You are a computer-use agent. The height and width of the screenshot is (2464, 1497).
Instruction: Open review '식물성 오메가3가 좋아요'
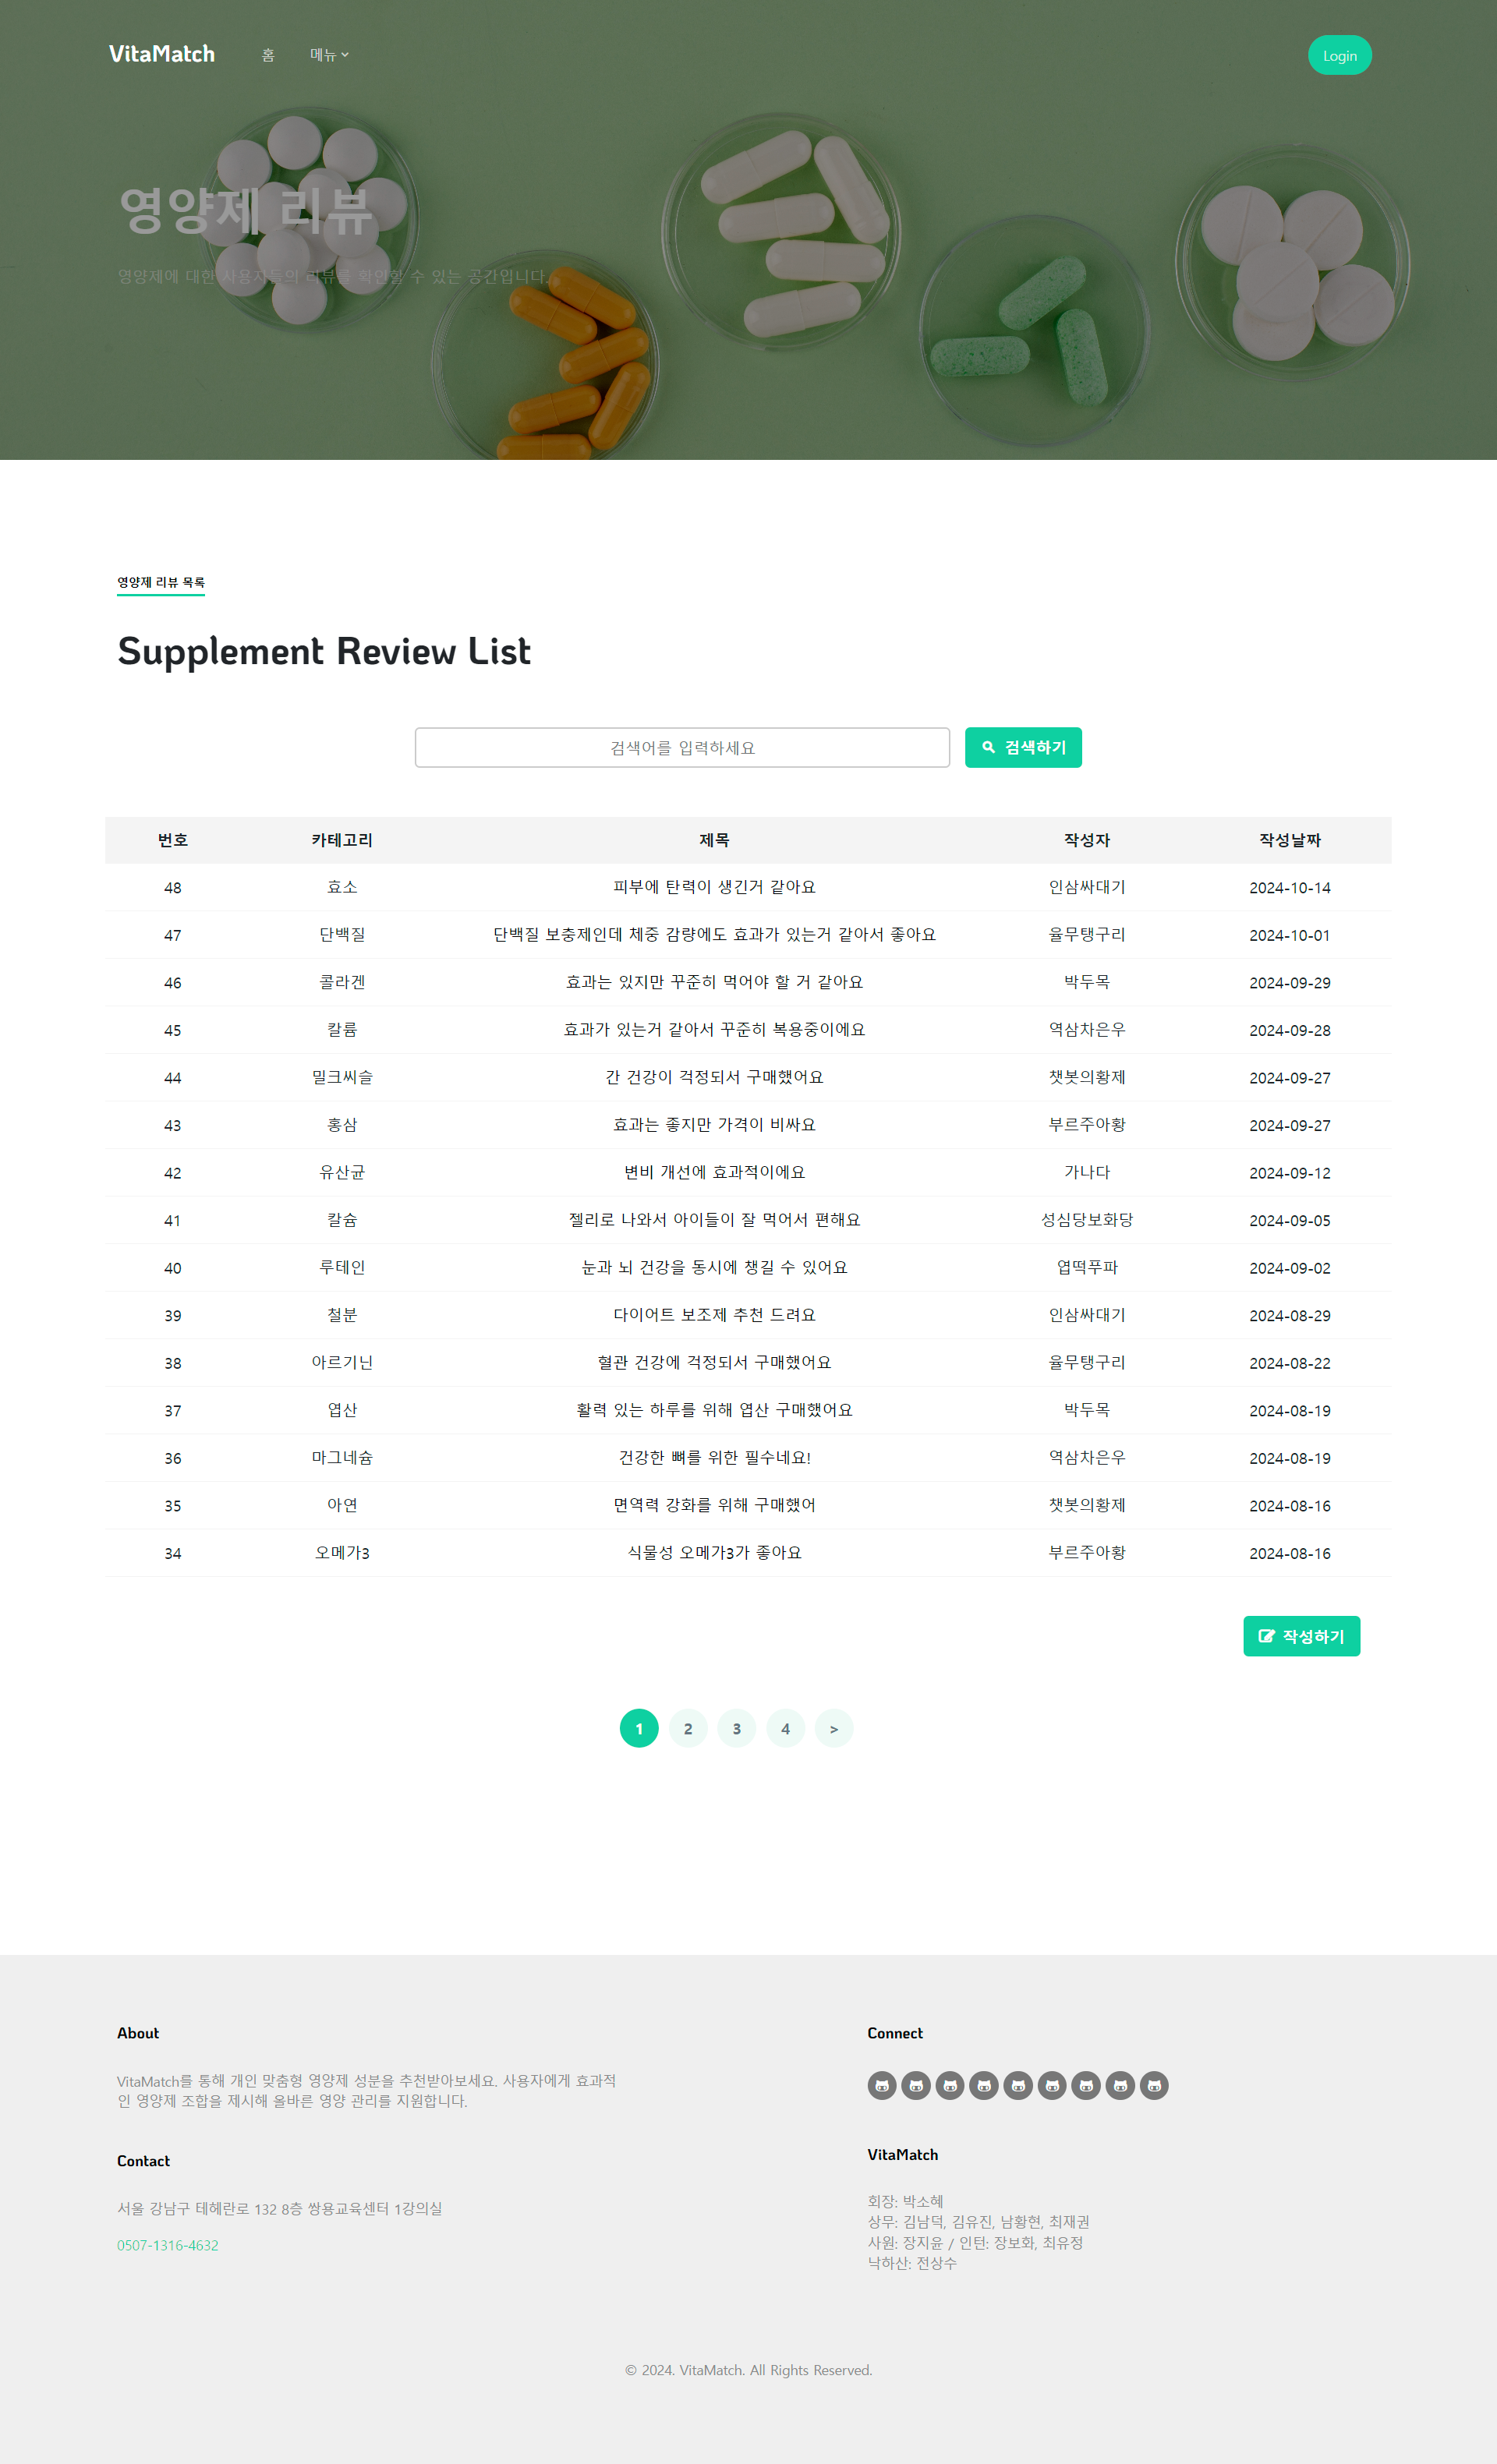[714, 1552]
